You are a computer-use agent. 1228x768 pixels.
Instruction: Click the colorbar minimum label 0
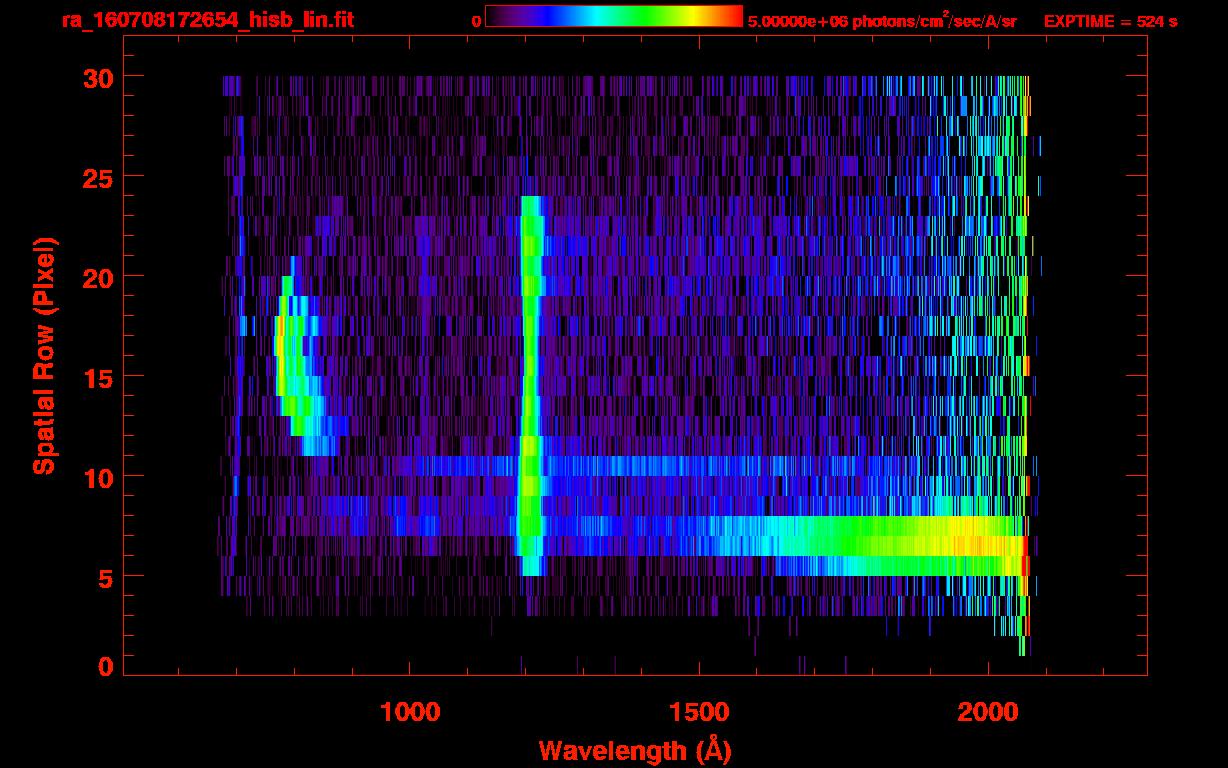point(476,21)
